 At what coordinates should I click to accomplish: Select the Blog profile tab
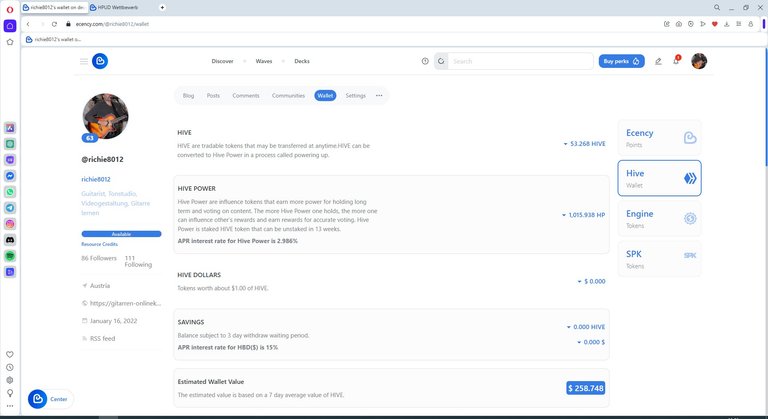[189, 96]
